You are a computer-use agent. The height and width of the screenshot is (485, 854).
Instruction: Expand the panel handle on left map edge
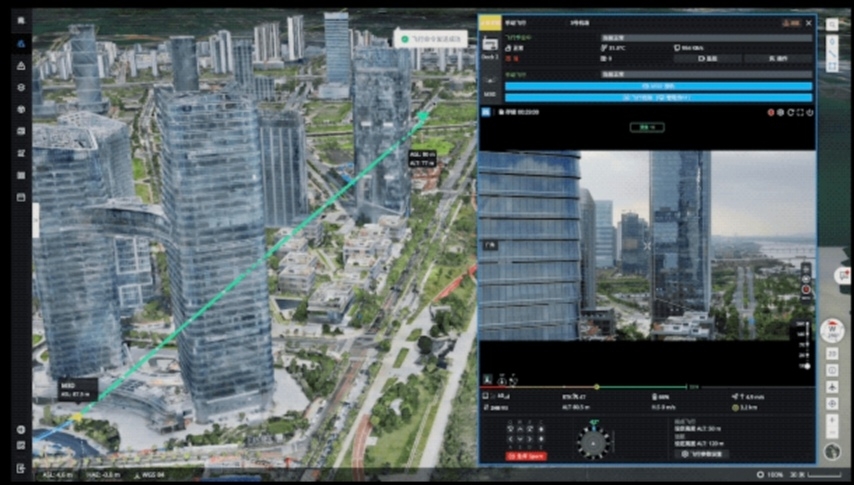36,220
